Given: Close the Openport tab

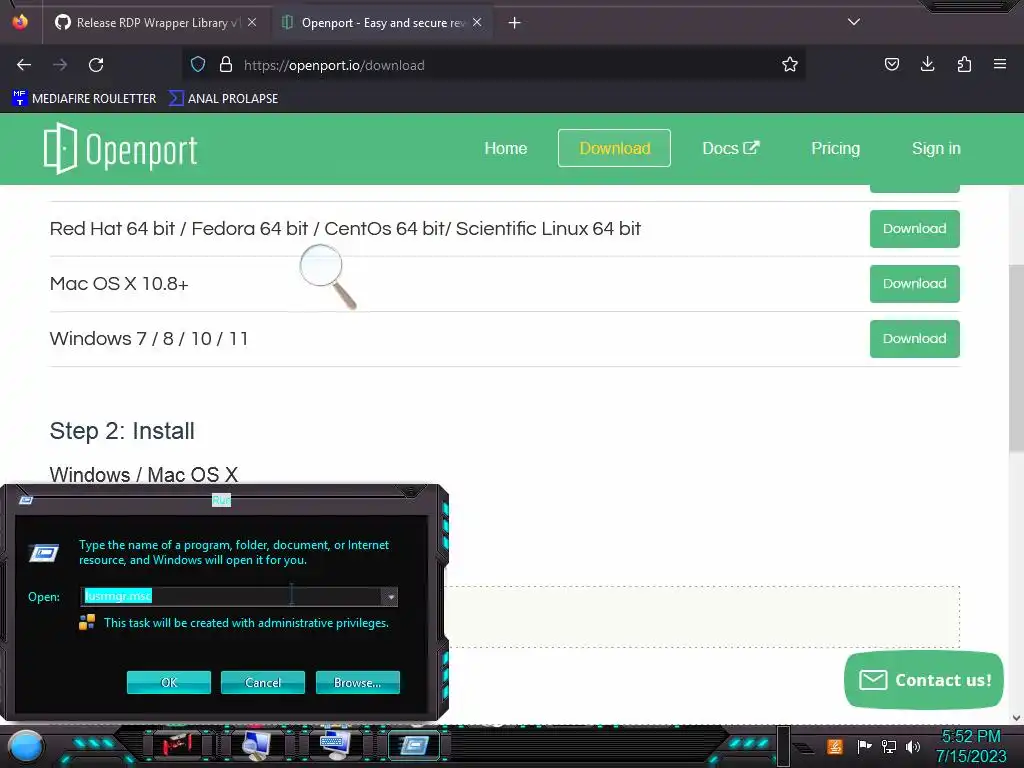Looking at the screenshot, I should tap(477, 22).
